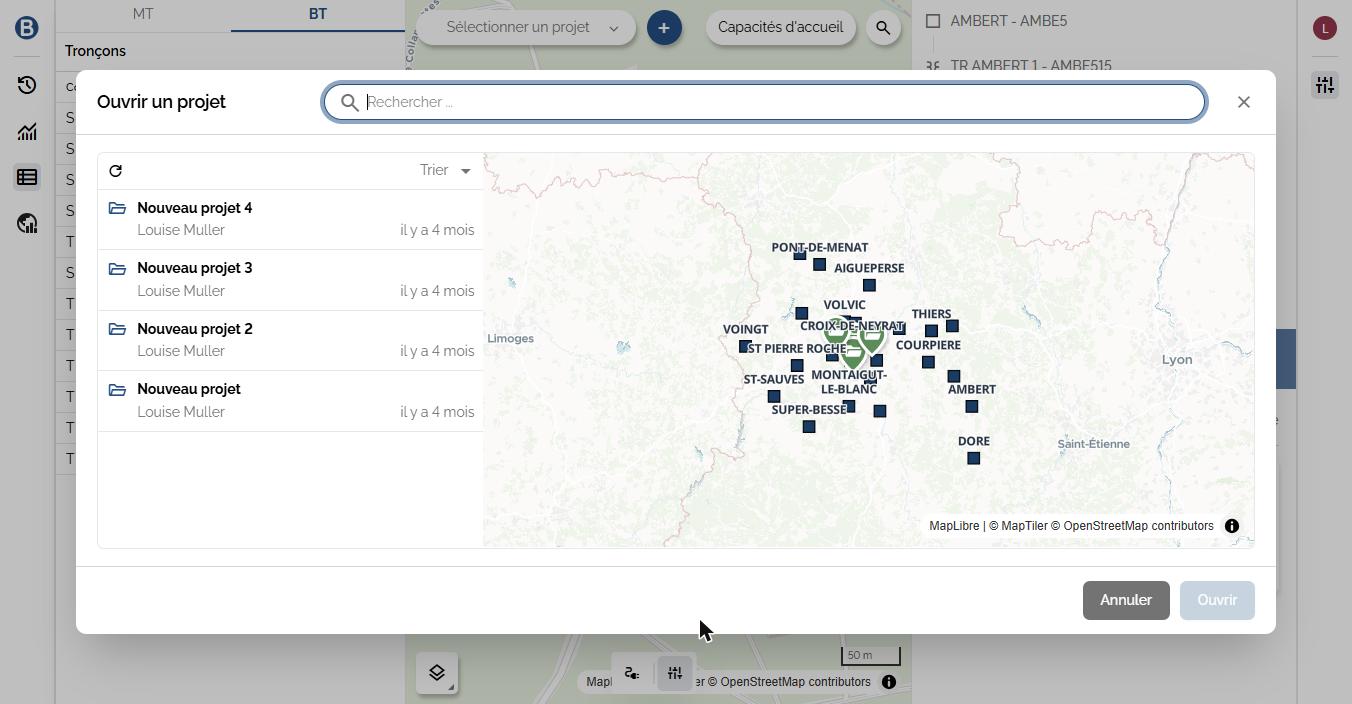The image size is (1352, 704).
Task: Click folder icon of Nouveau projet 4
Action: (x=117, y=208)
